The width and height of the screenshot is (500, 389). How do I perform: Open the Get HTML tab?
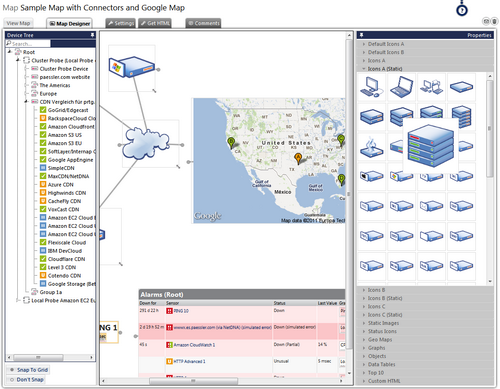click(x=155, y=23)
